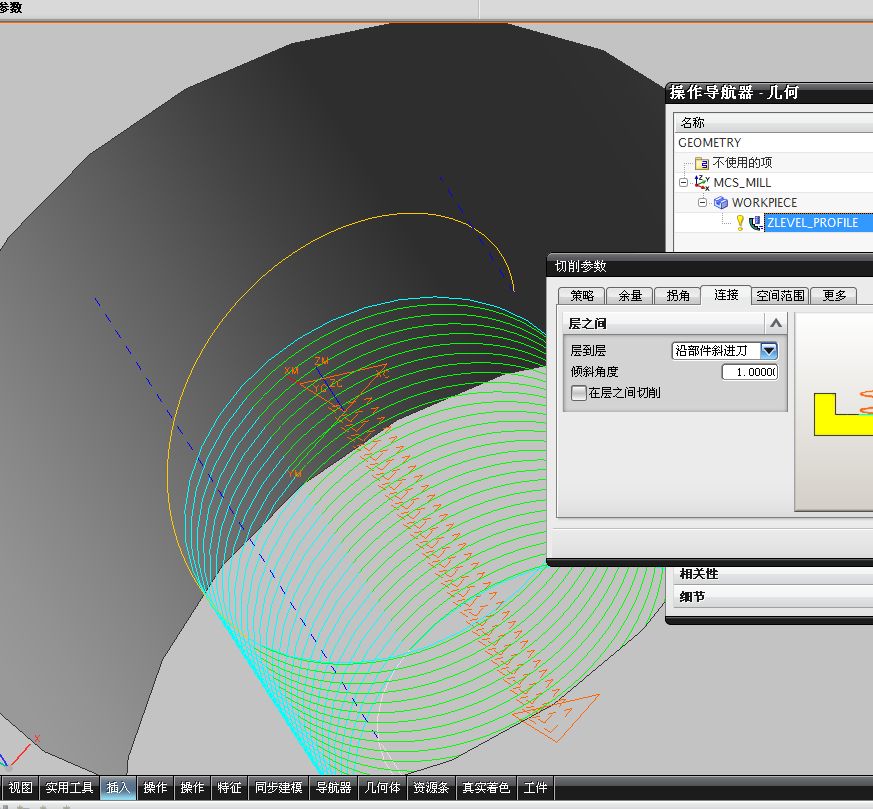This screenshot has height=809, width=873.
Task: Select the MCS_MILL tree item
Action: click(742, 183)
